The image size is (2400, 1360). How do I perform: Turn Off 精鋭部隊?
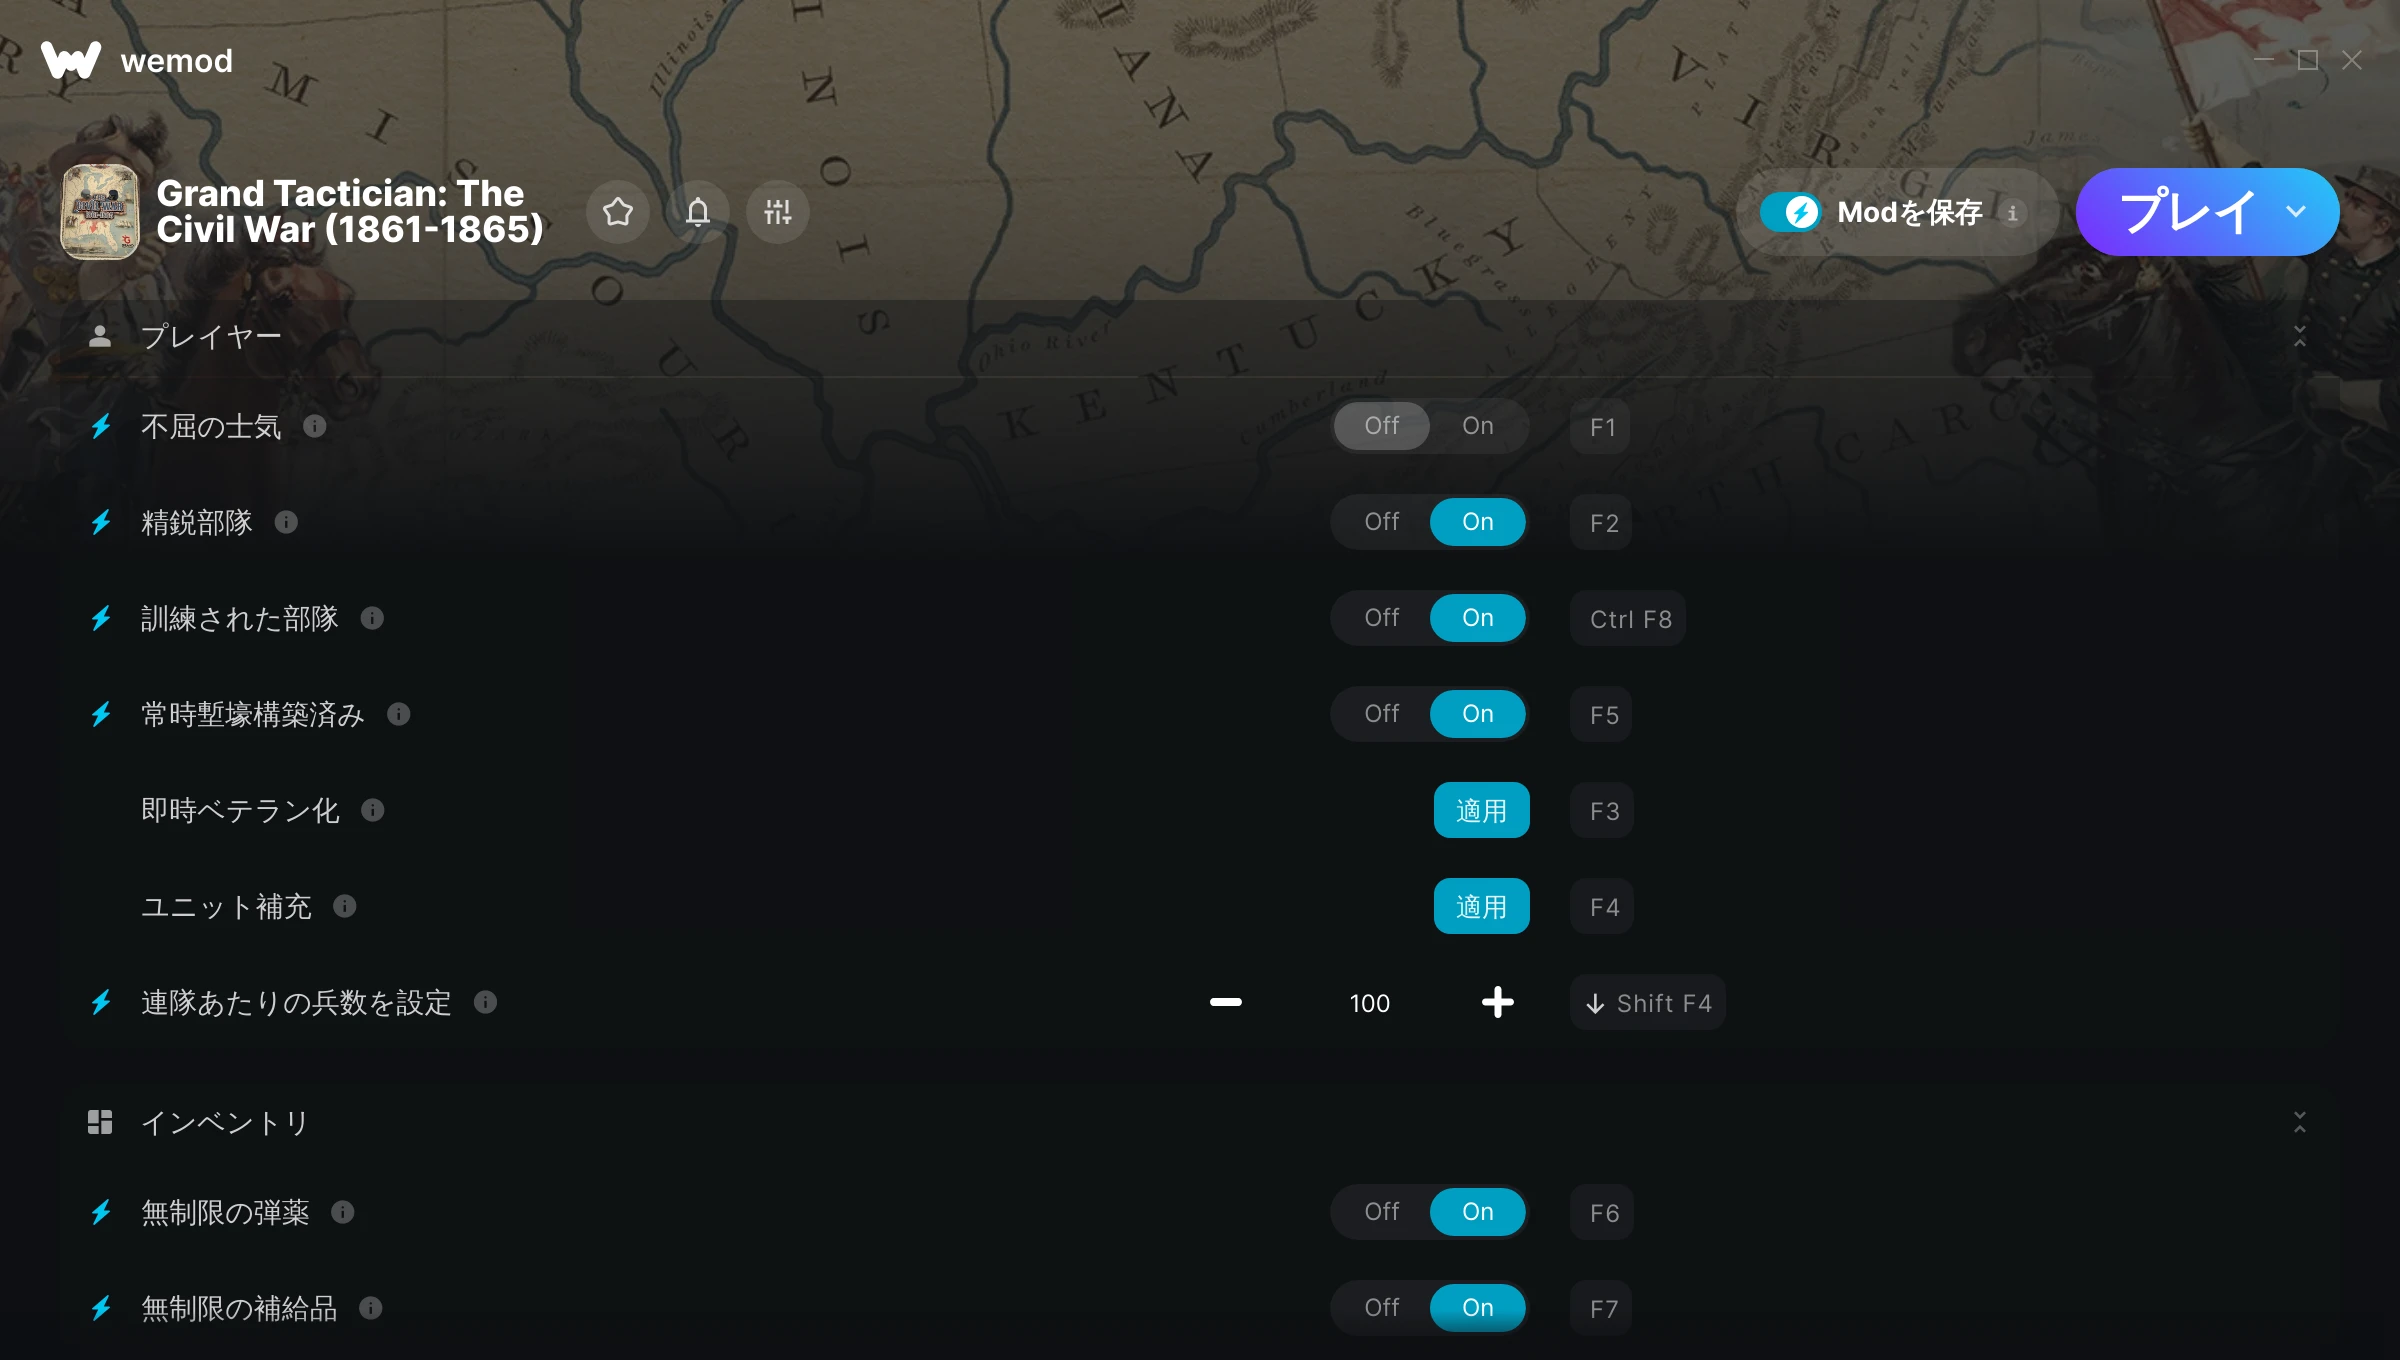point(1382,522)
